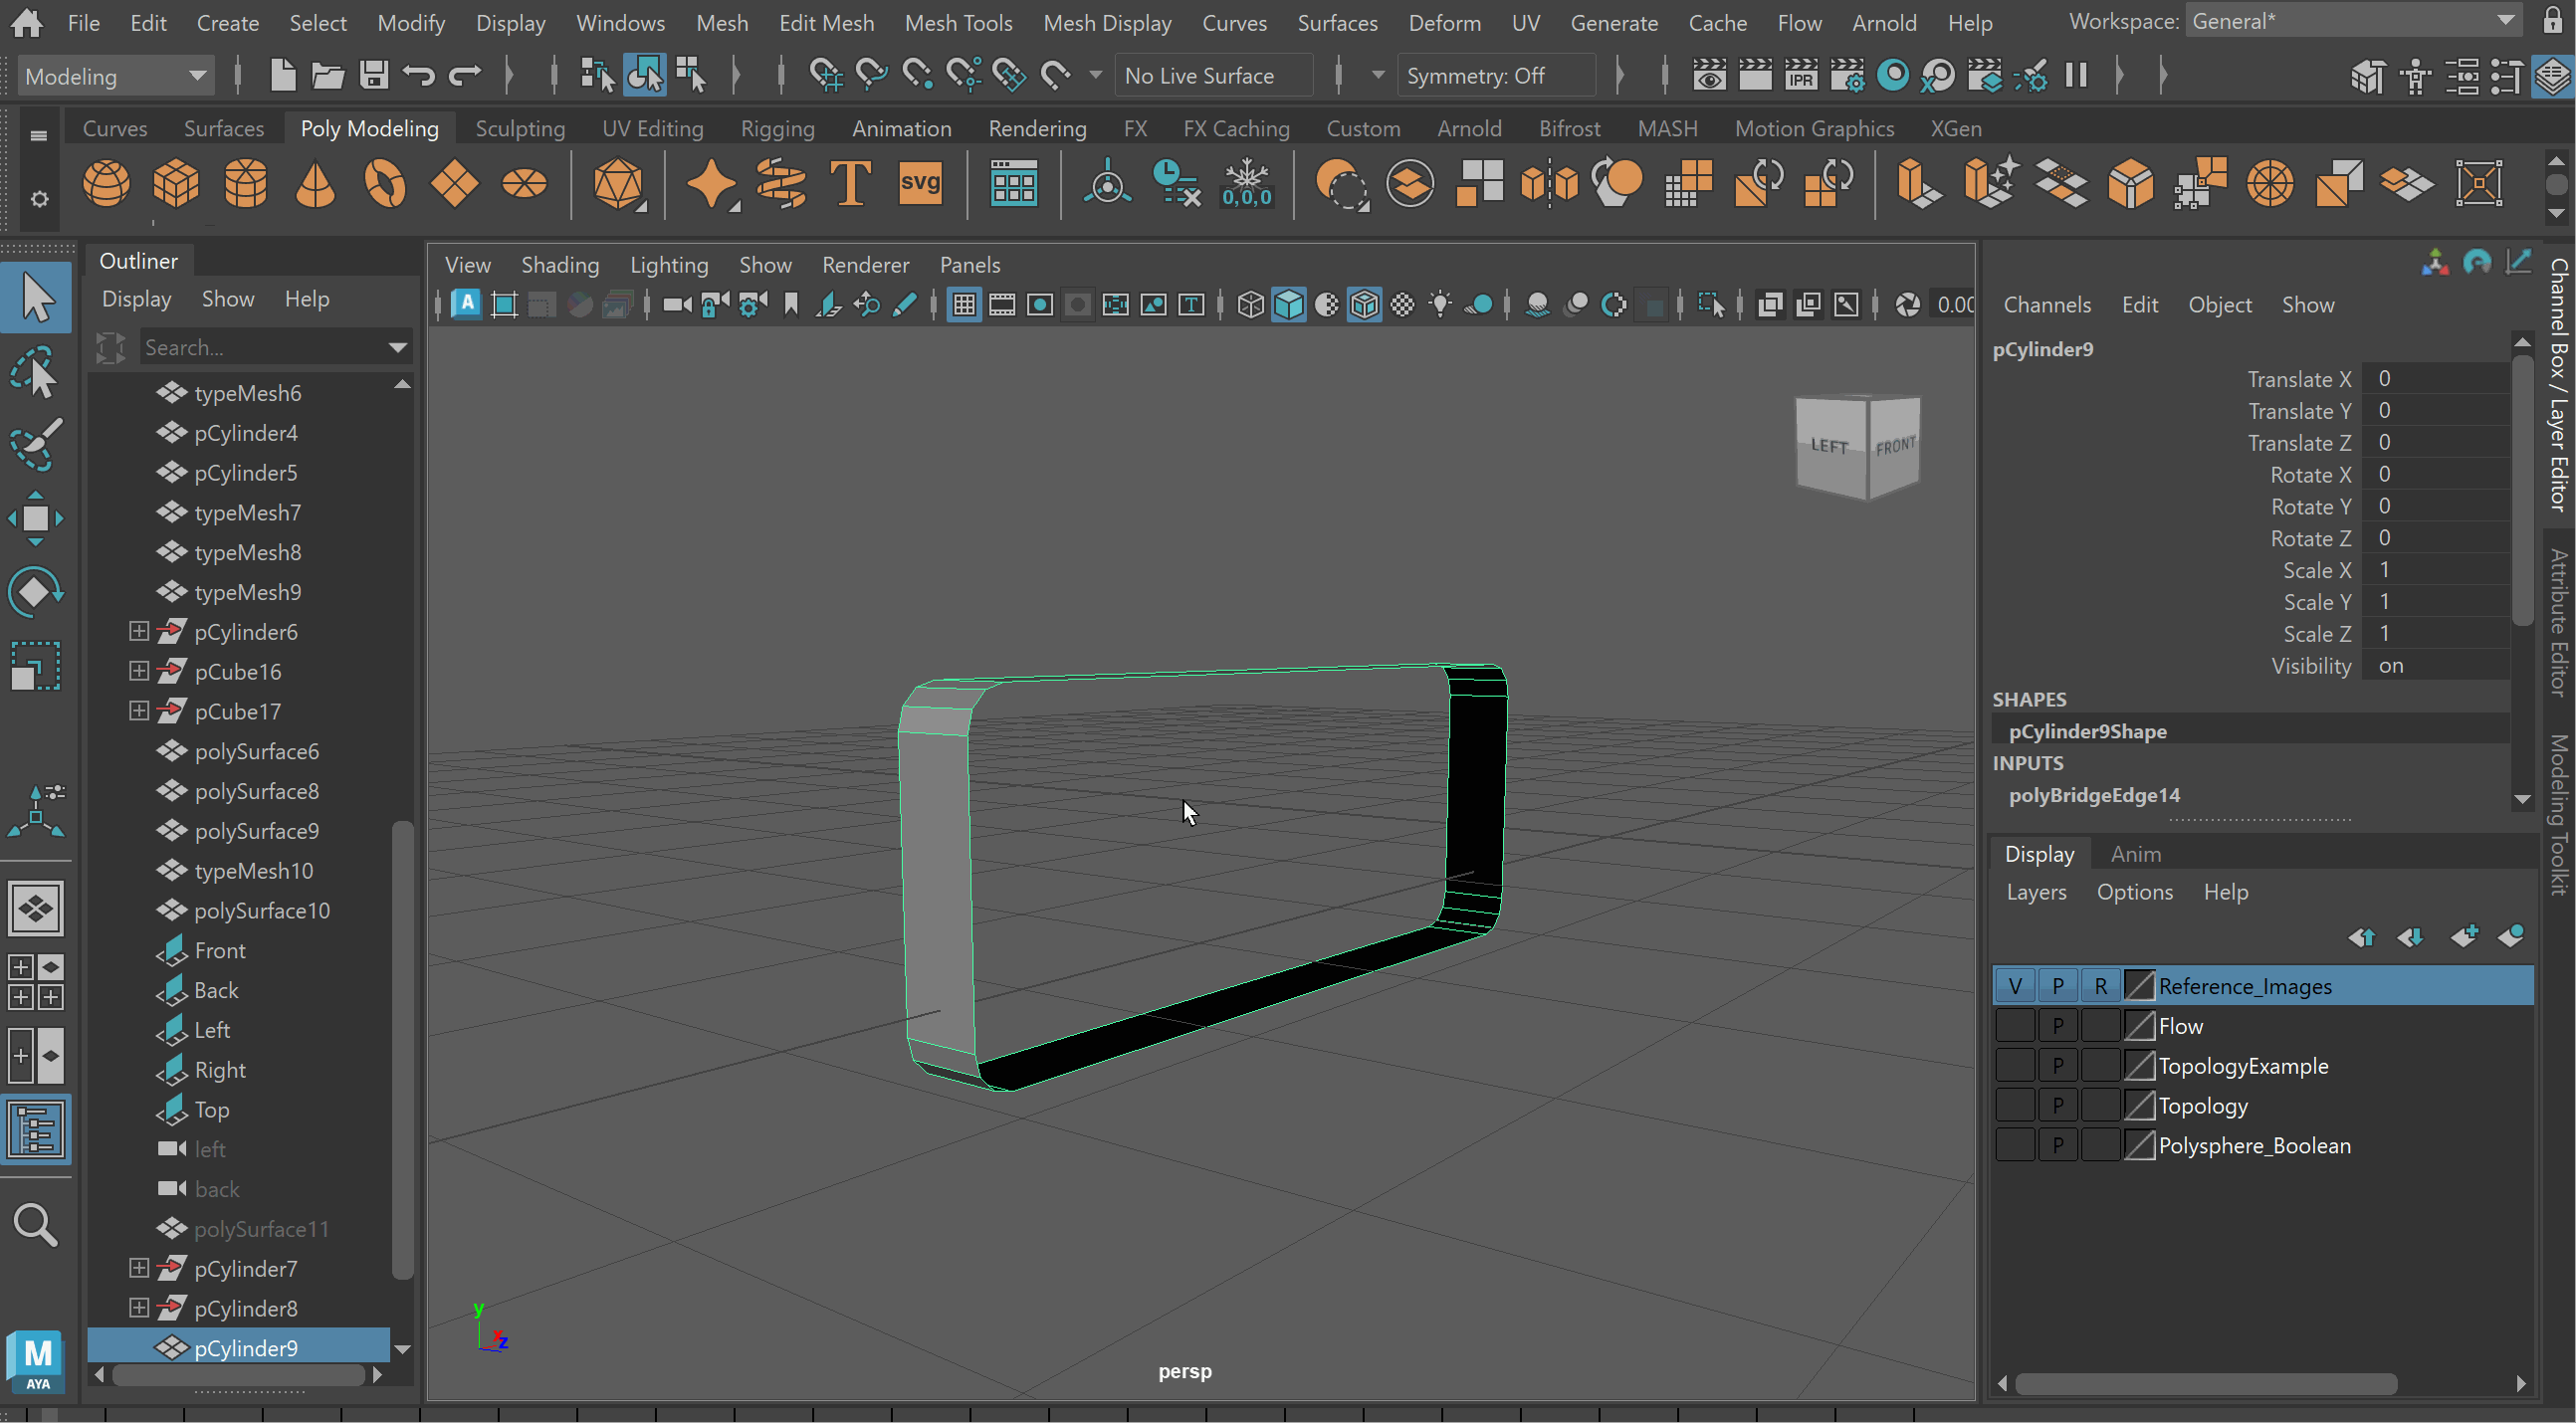This screenshot has height=1423, width=2576.
Task: Open the Mesh Tools menu
Action: (x=957, y=22)
